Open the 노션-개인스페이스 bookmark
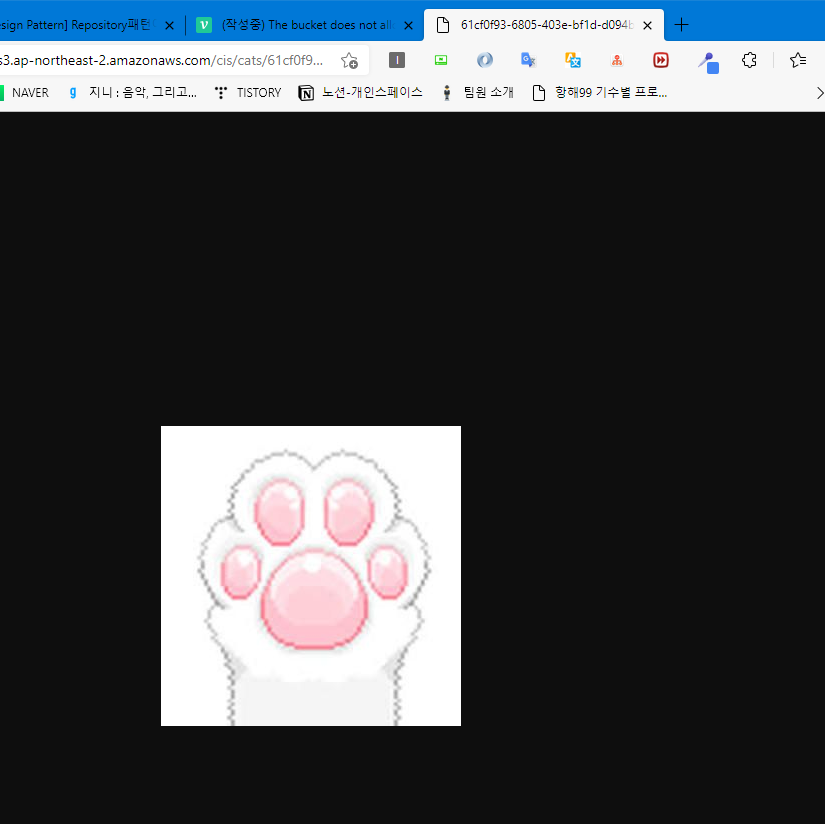 click(x=360, y=93)
